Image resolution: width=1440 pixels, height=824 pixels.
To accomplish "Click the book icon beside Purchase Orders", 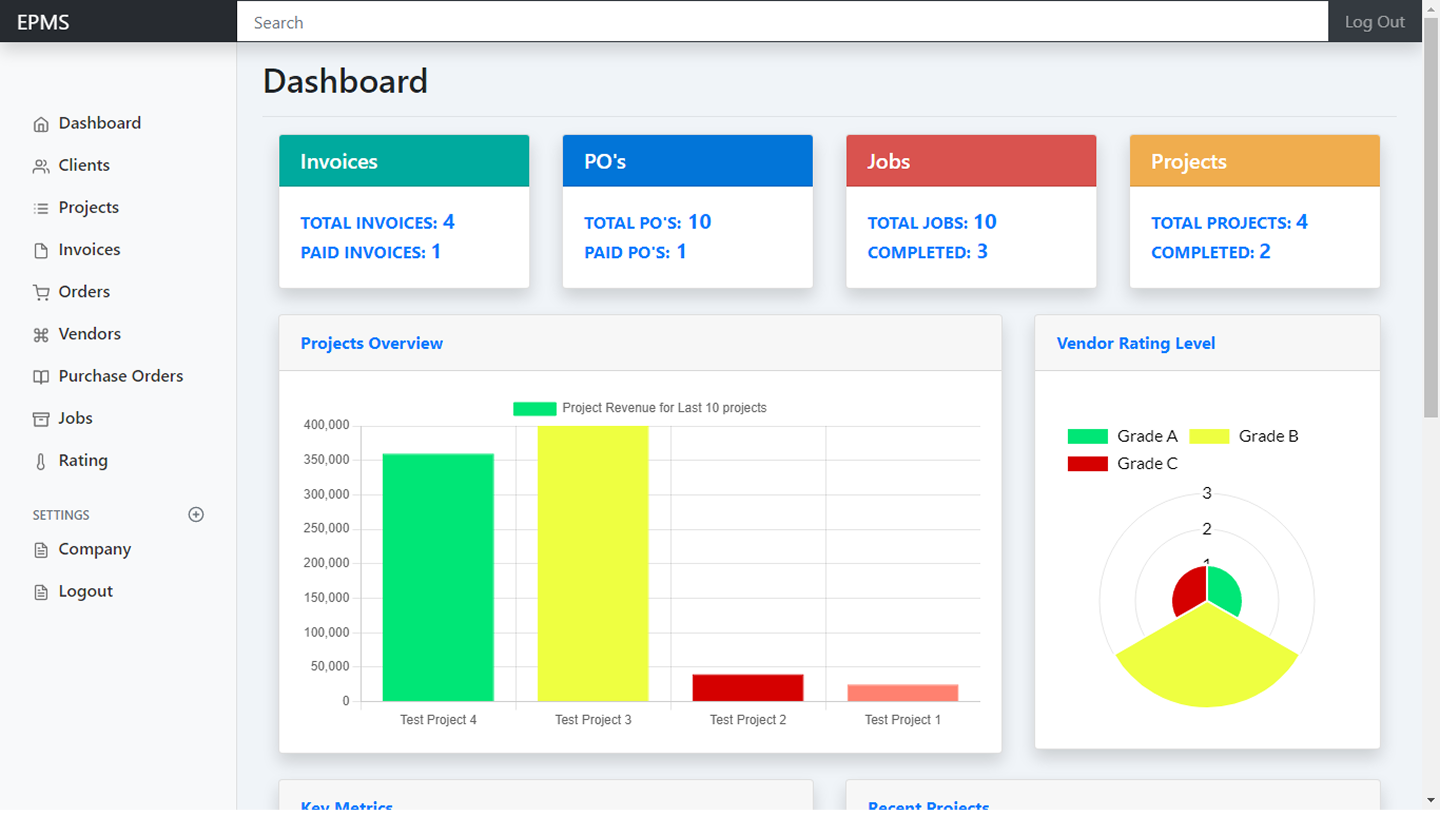I will [x=41, y=377].
